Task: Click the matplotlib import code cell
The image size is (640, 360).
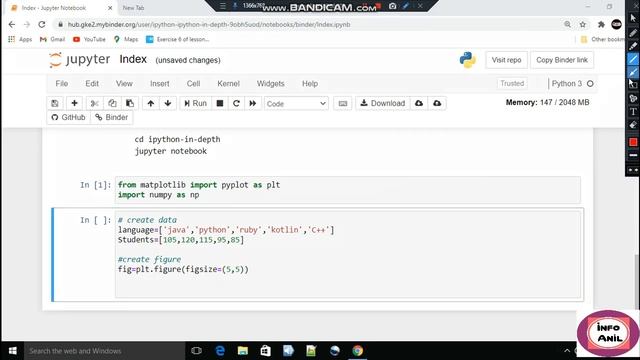Action: pos(347,190)
